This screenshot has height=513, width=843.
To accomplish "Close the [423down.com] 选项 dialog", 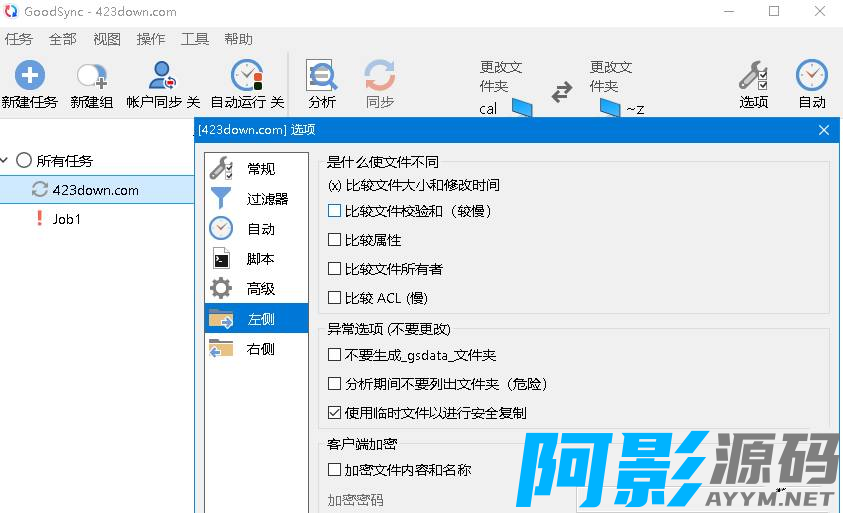I will (x=824, y=130).
